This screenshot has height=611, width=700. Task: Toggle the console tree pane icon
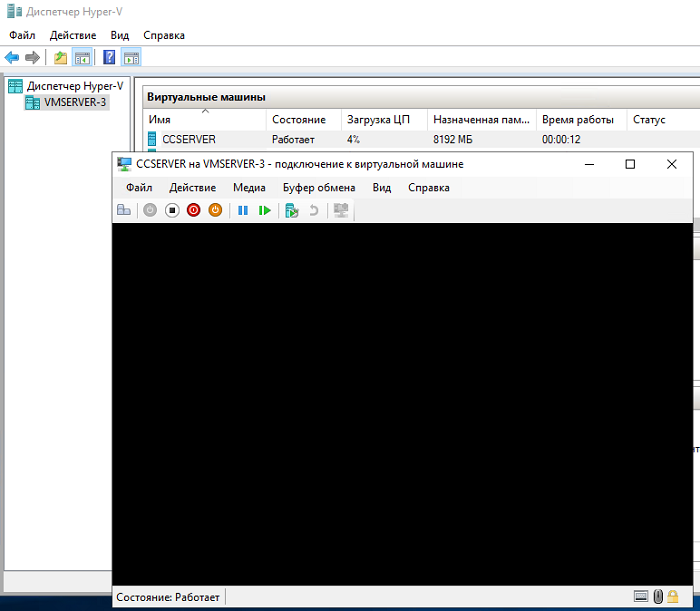(82, 58)
